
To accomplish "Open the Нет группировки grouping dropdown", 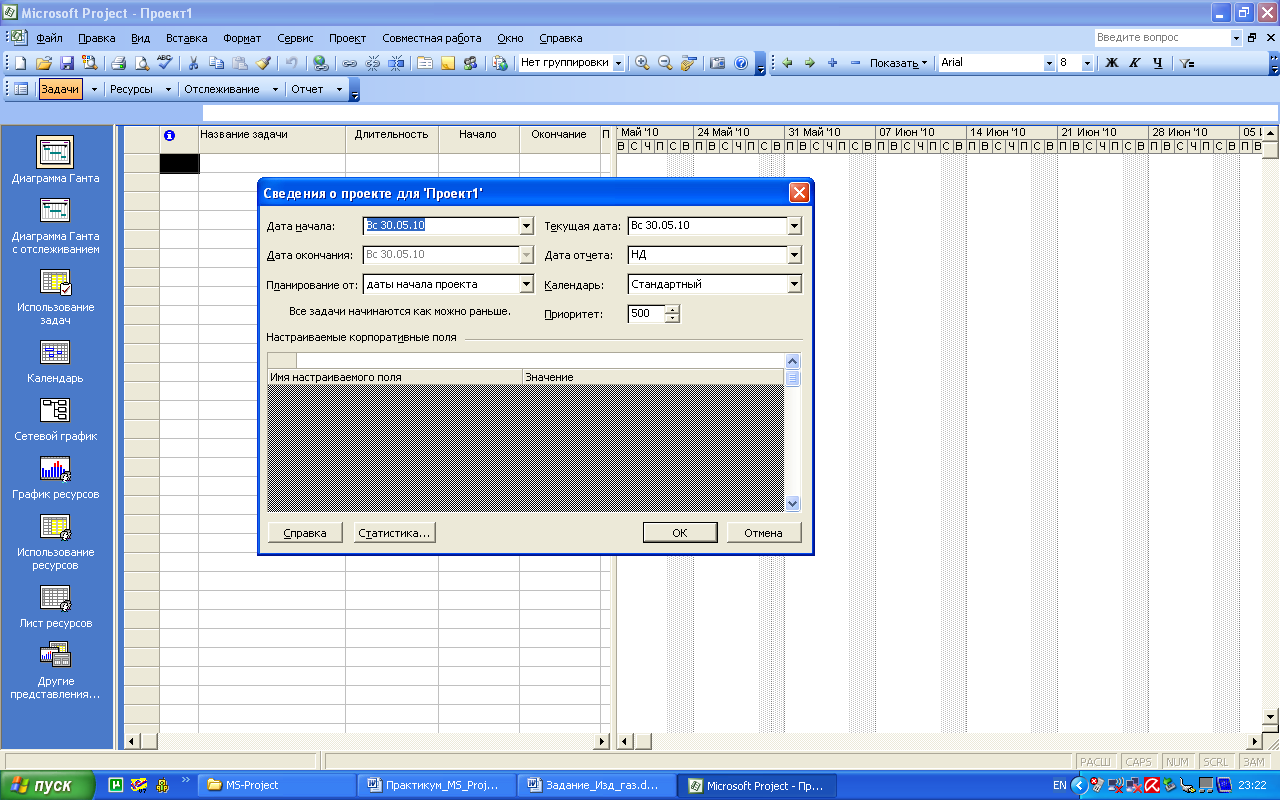I will tap(618, 63).
